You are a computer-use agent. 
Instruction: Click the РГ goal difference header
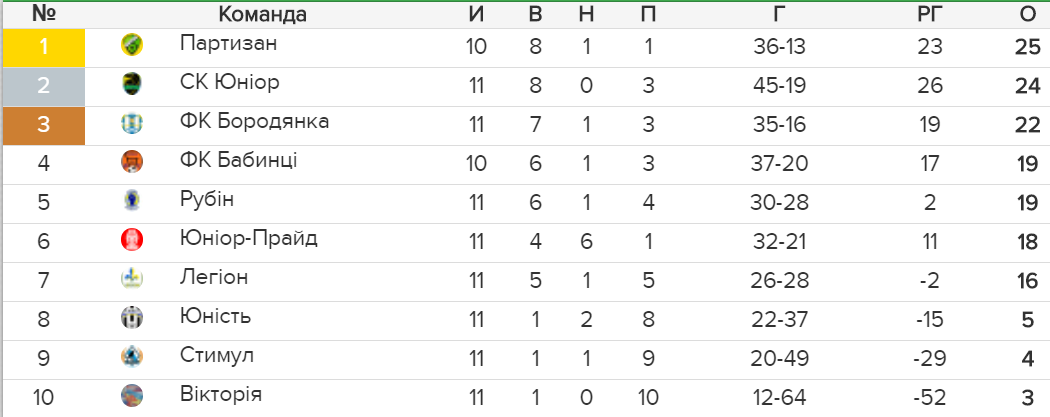[x=930, y=14]
